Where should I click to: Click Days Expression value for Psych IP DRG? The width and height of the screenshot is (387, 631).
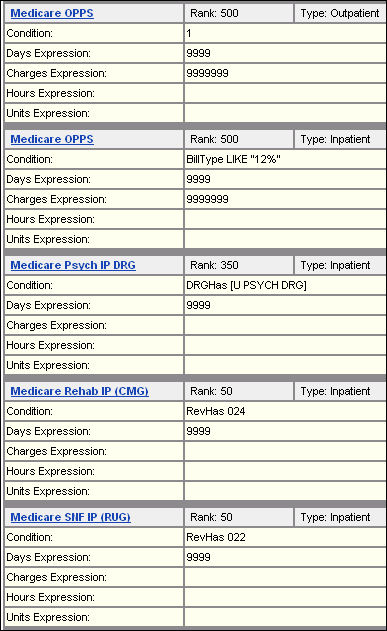coord(285,305)
